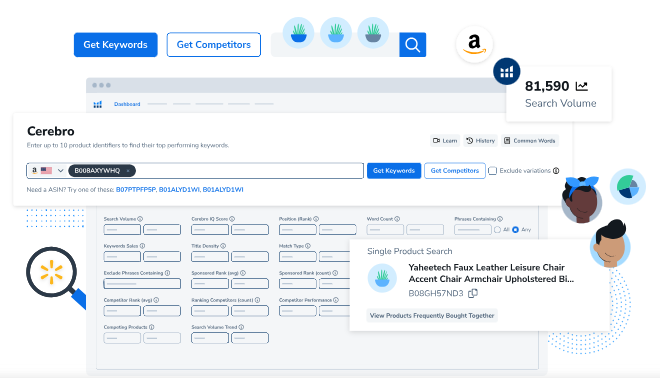Screen dimensions: 660x391
Task: Click the 81,590 Search Volume value
Action: pyautogui.click(x=547, y=86)
